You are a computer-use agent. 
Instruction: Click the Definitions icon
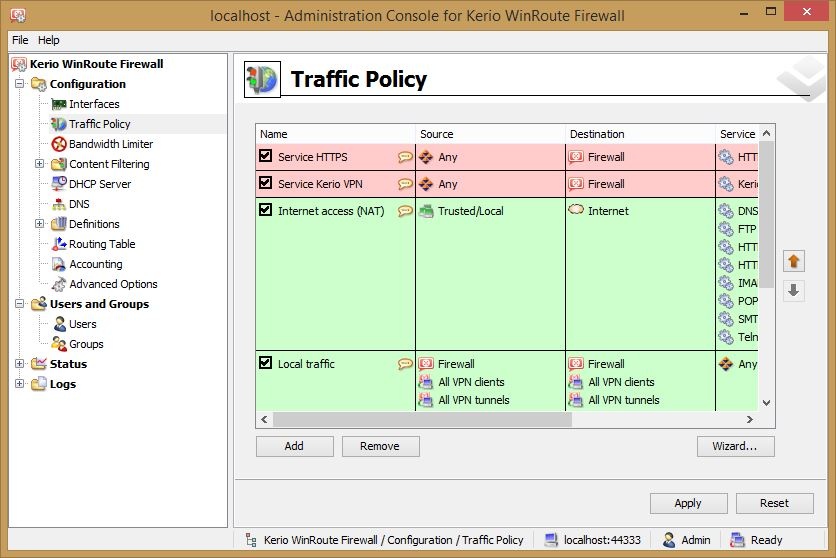[x=59, y=224]
